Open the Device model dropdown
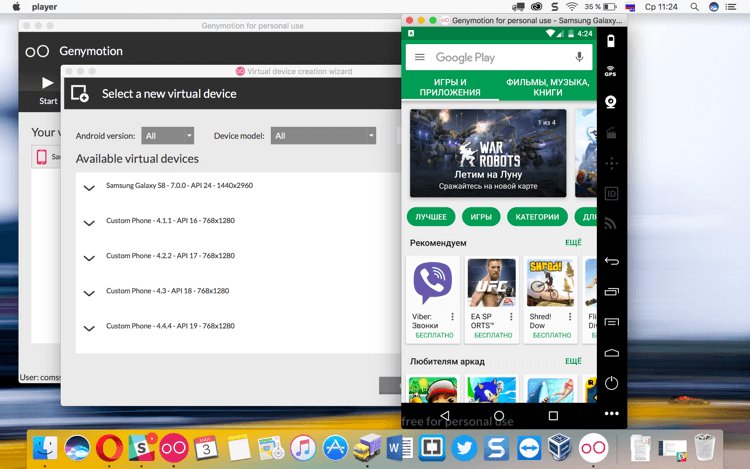Viewport: 750px width, 469px height. point(323,136)
